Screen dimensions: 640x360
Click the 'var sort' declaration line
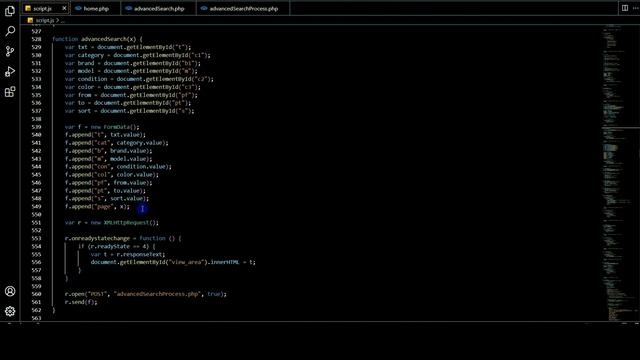tap(130, 111)
